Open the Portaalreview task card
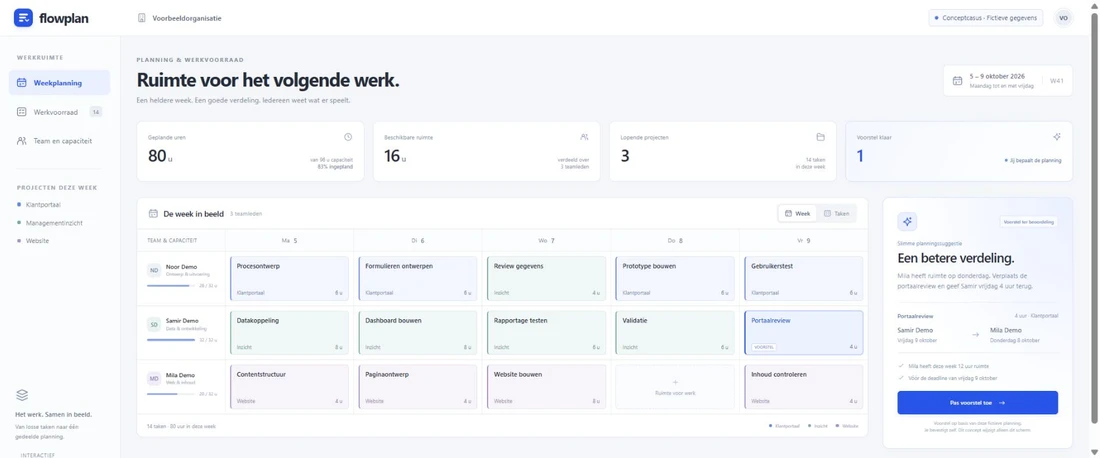This screenshot has height=458, width=1100. 804,332
